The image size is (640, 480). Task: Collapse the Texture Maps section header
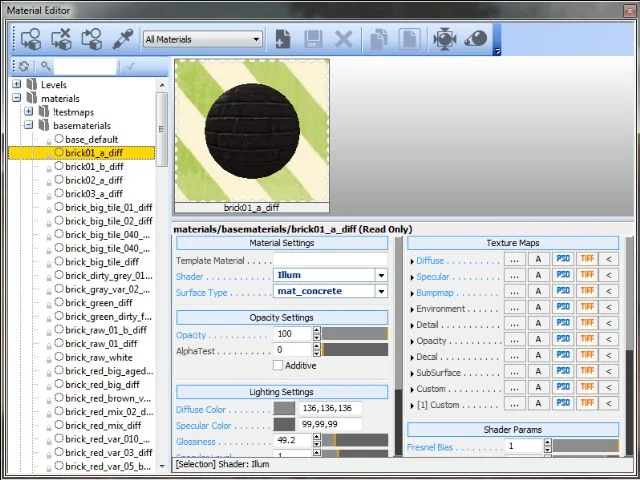click(513, 243)
